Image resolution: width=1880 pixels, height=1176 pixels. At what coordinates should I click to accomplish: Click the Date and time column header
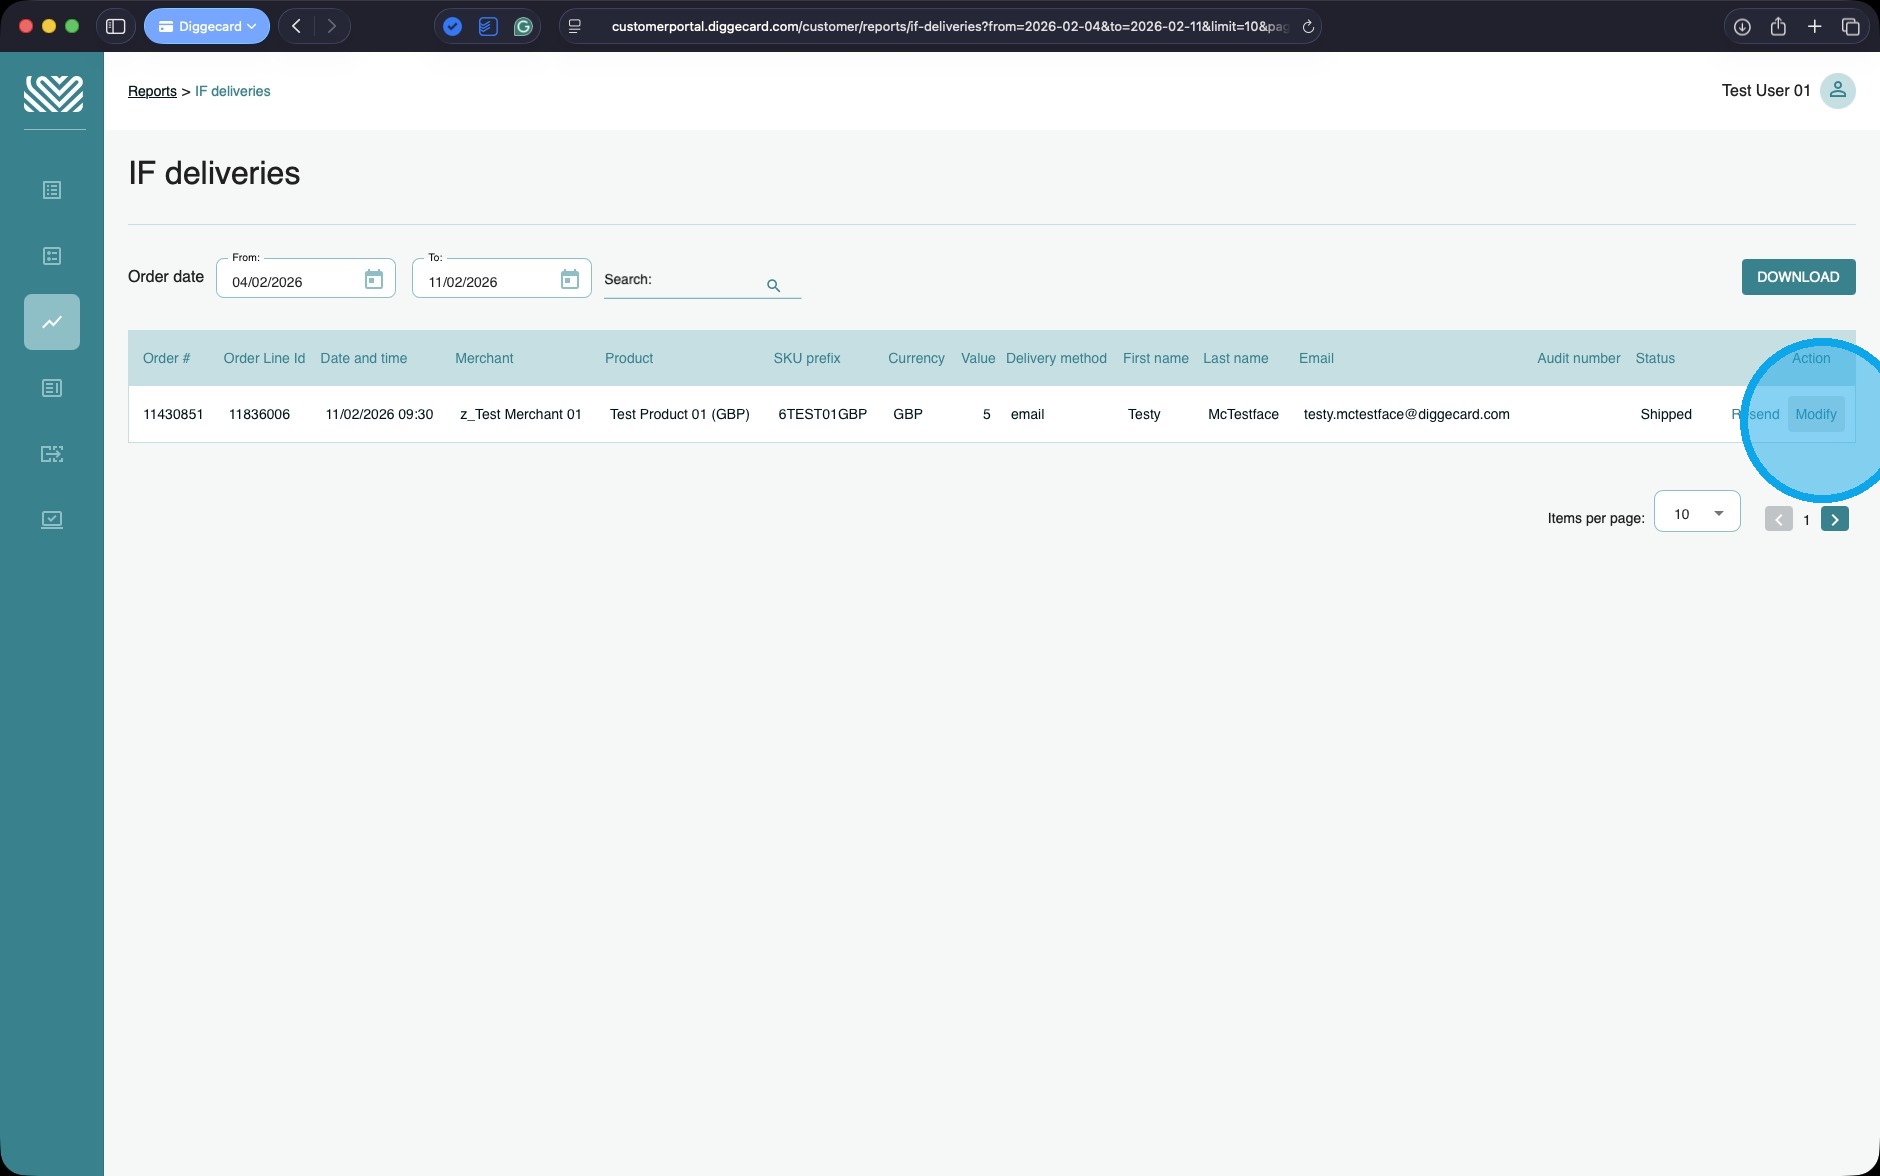[x=364, y=358]
